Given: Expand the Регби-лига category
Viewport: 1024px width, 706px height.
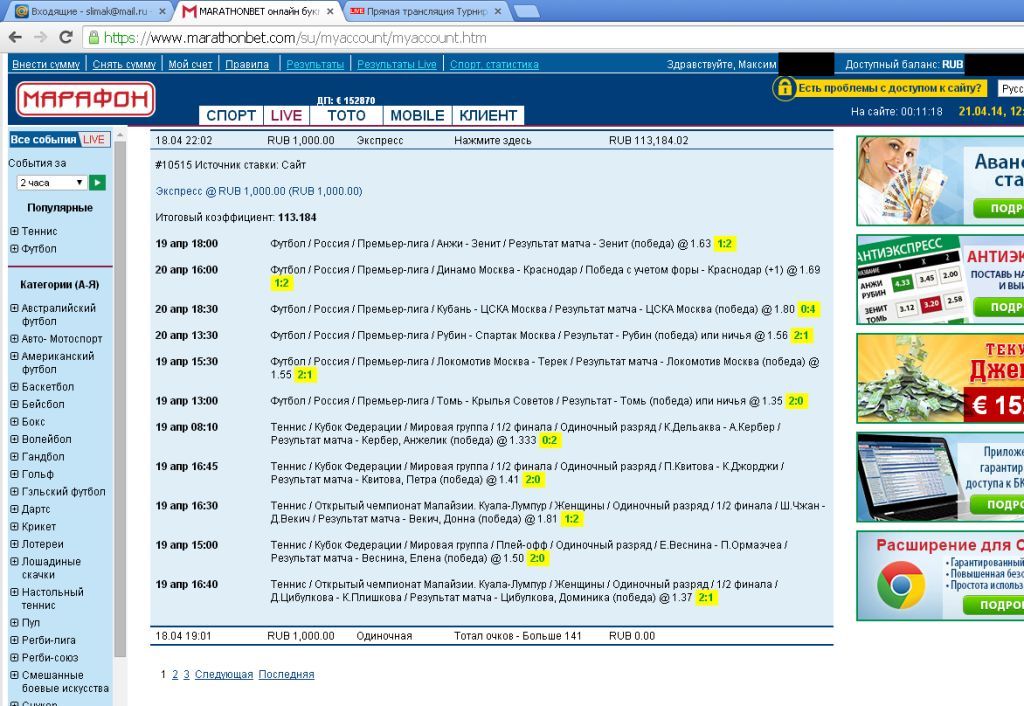Looking at the screenshot, I should click(14, 641).
